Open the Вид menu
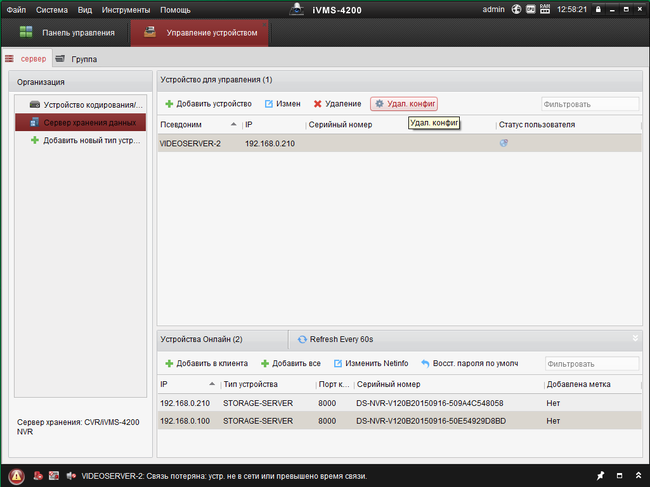This screenshot has width=650, height=487. pyautogui.click(x=85, y=10)
